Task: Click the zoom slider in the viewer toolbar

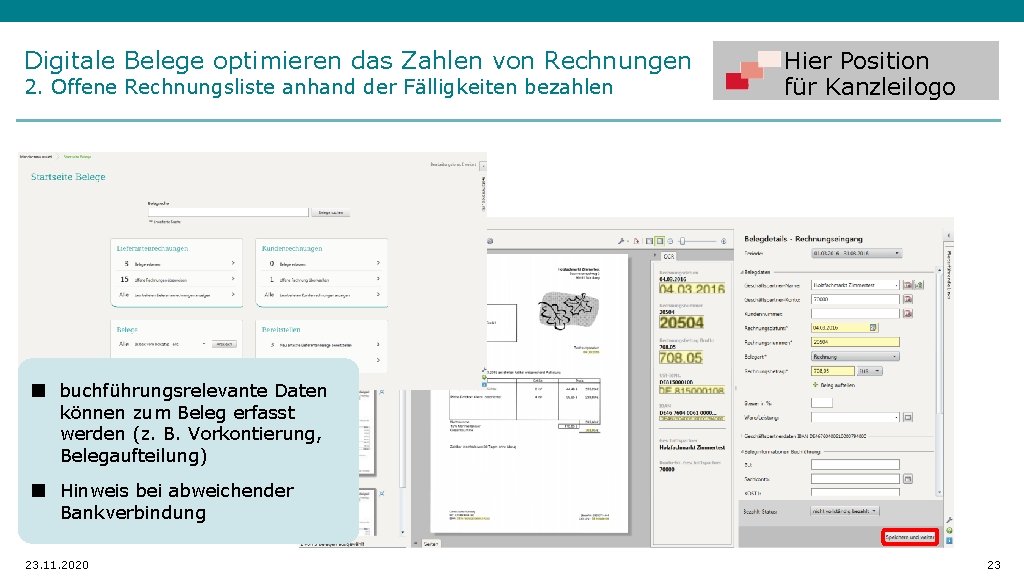Action: [682, 241]
